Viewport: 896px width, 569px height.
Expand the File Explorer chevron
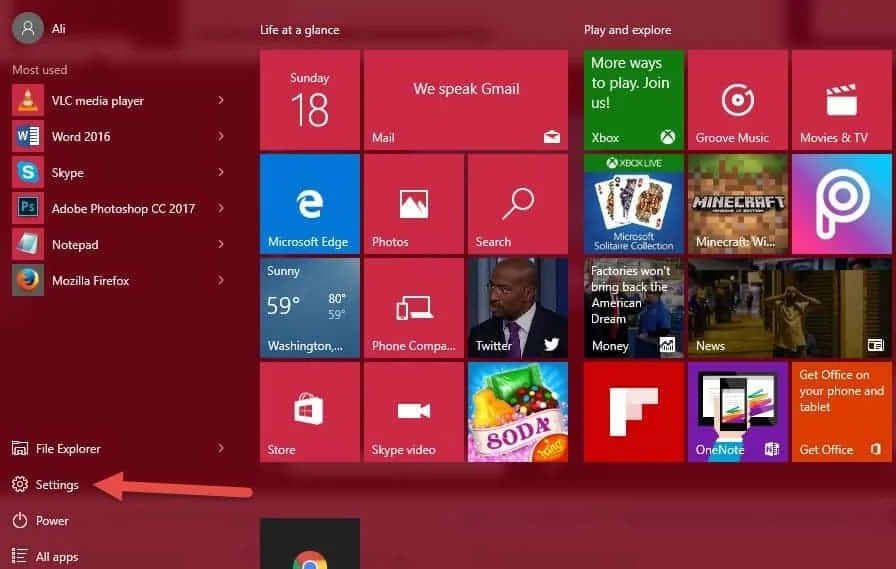click(x=221, y=448)
